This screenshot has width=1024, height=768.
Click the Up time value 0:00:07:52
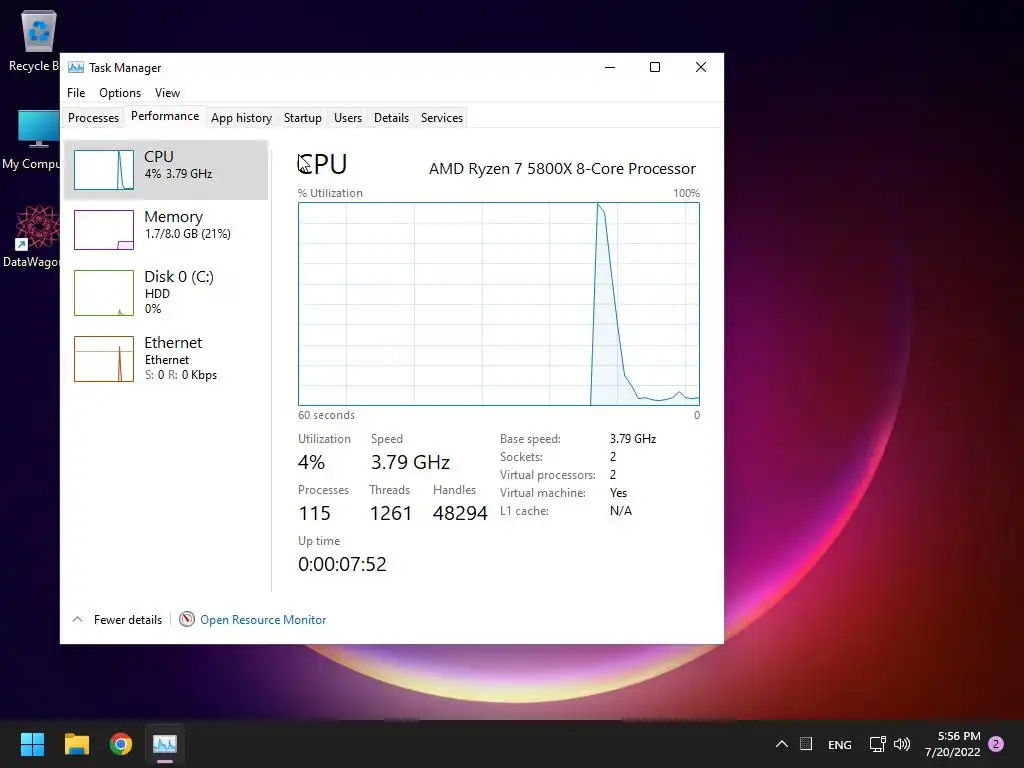coord(342,564)
